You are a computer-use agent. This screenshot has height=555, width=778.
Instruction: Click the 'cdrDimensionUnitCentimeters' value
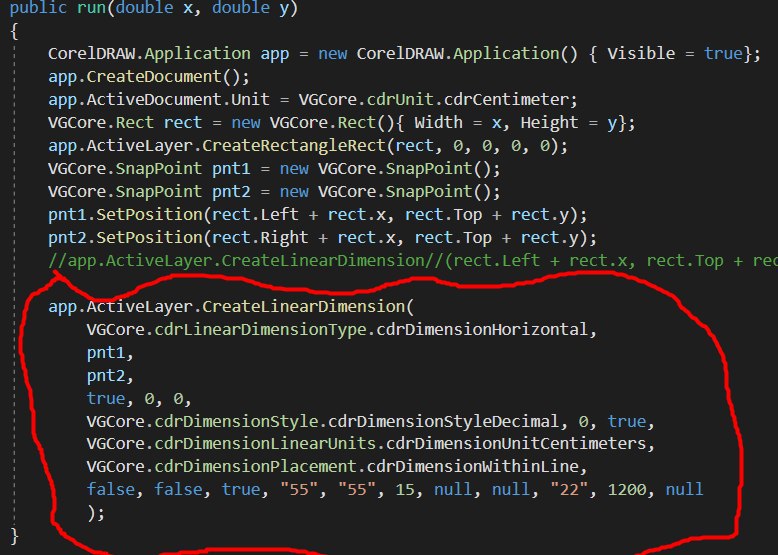pyautogui.click(x=516, y=443)
